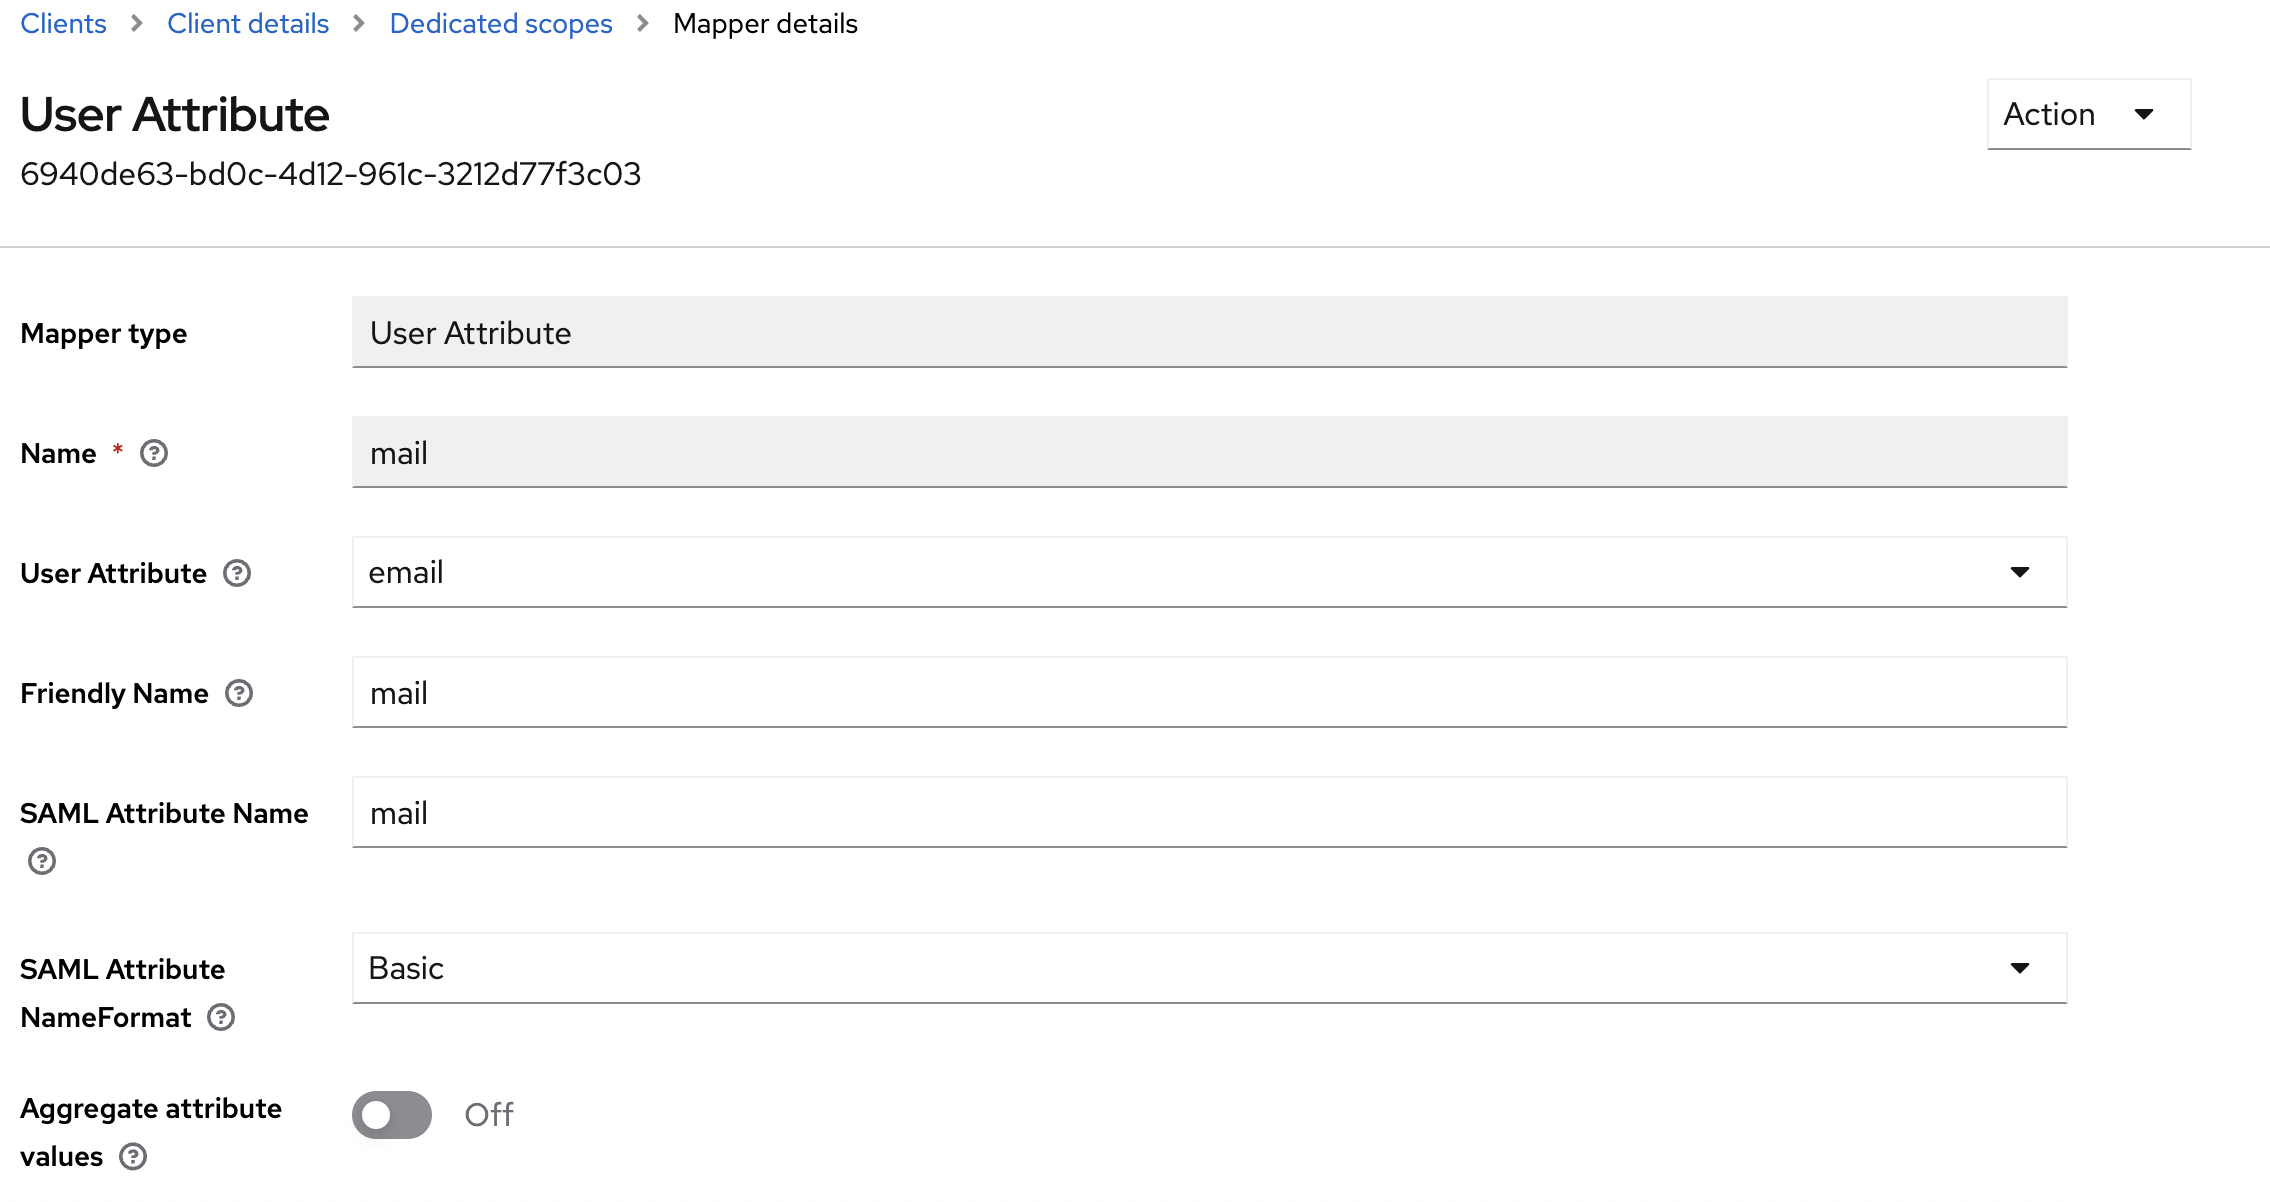This screenshot has height=1202, width=2270.
Task: Go to Clients breadcrumb
Action: click(63, 24)
